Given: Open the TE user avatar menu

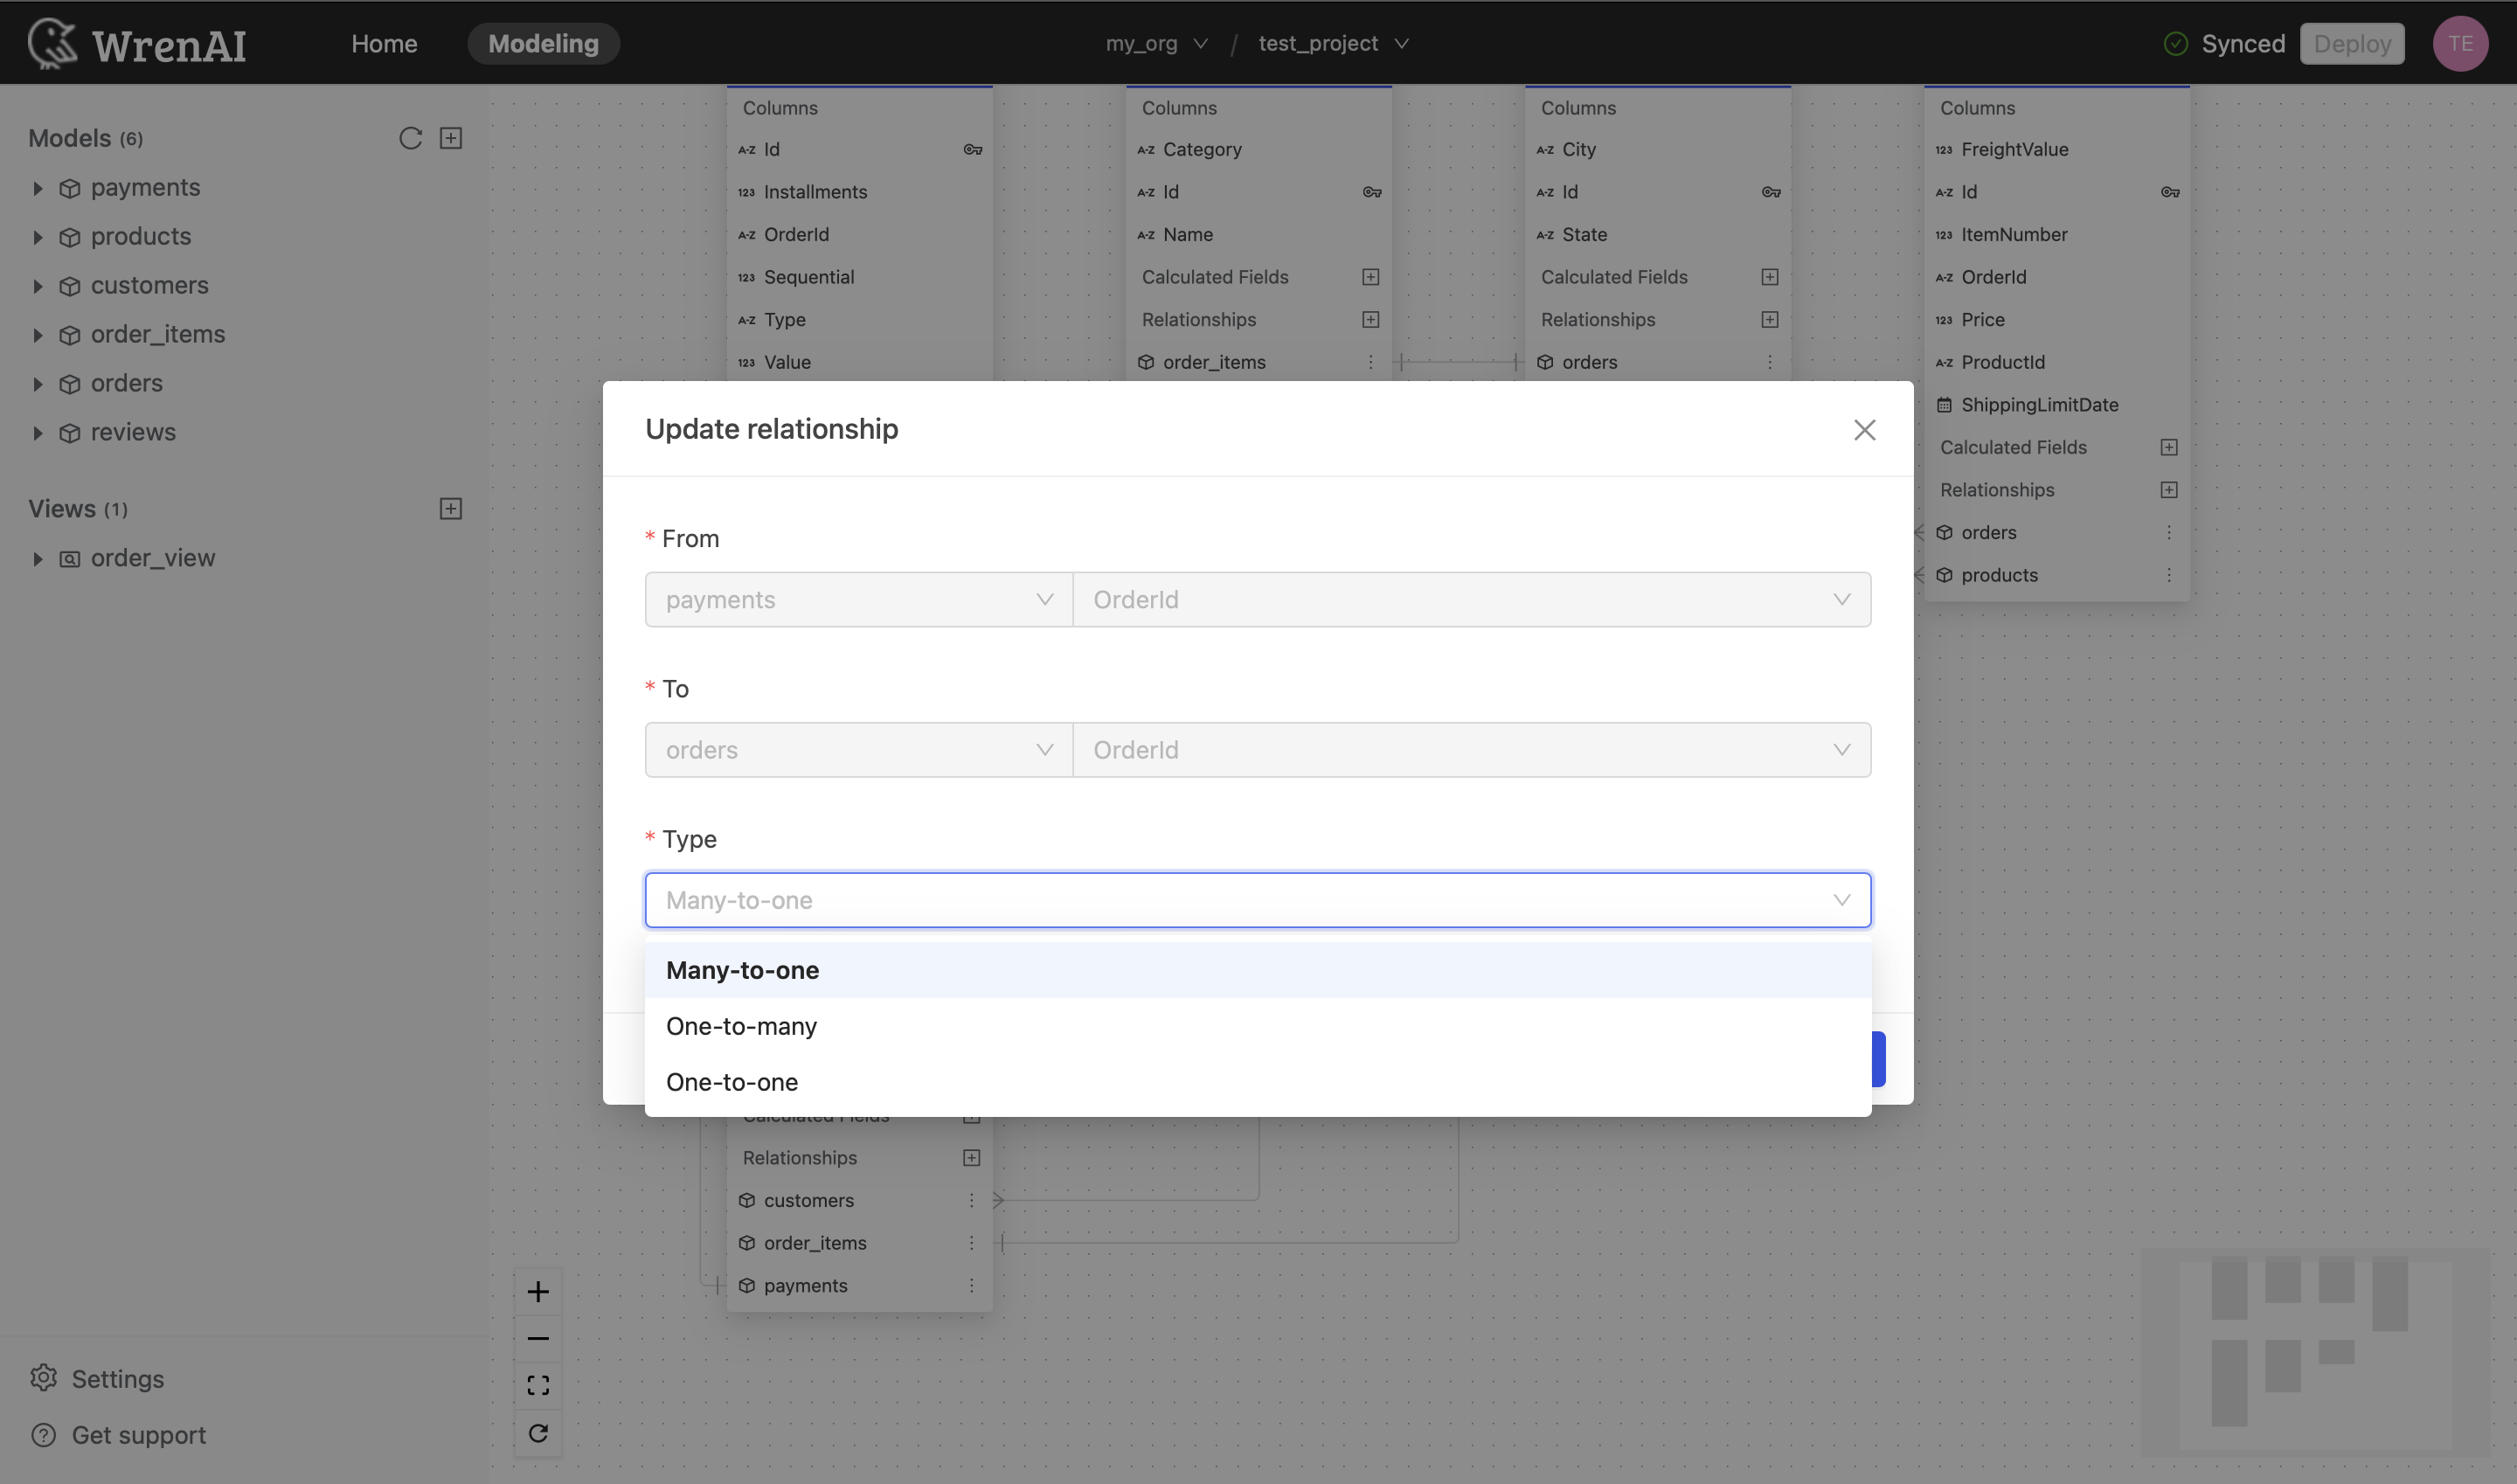Looking at the screenshot, I should pos(2460,44).
